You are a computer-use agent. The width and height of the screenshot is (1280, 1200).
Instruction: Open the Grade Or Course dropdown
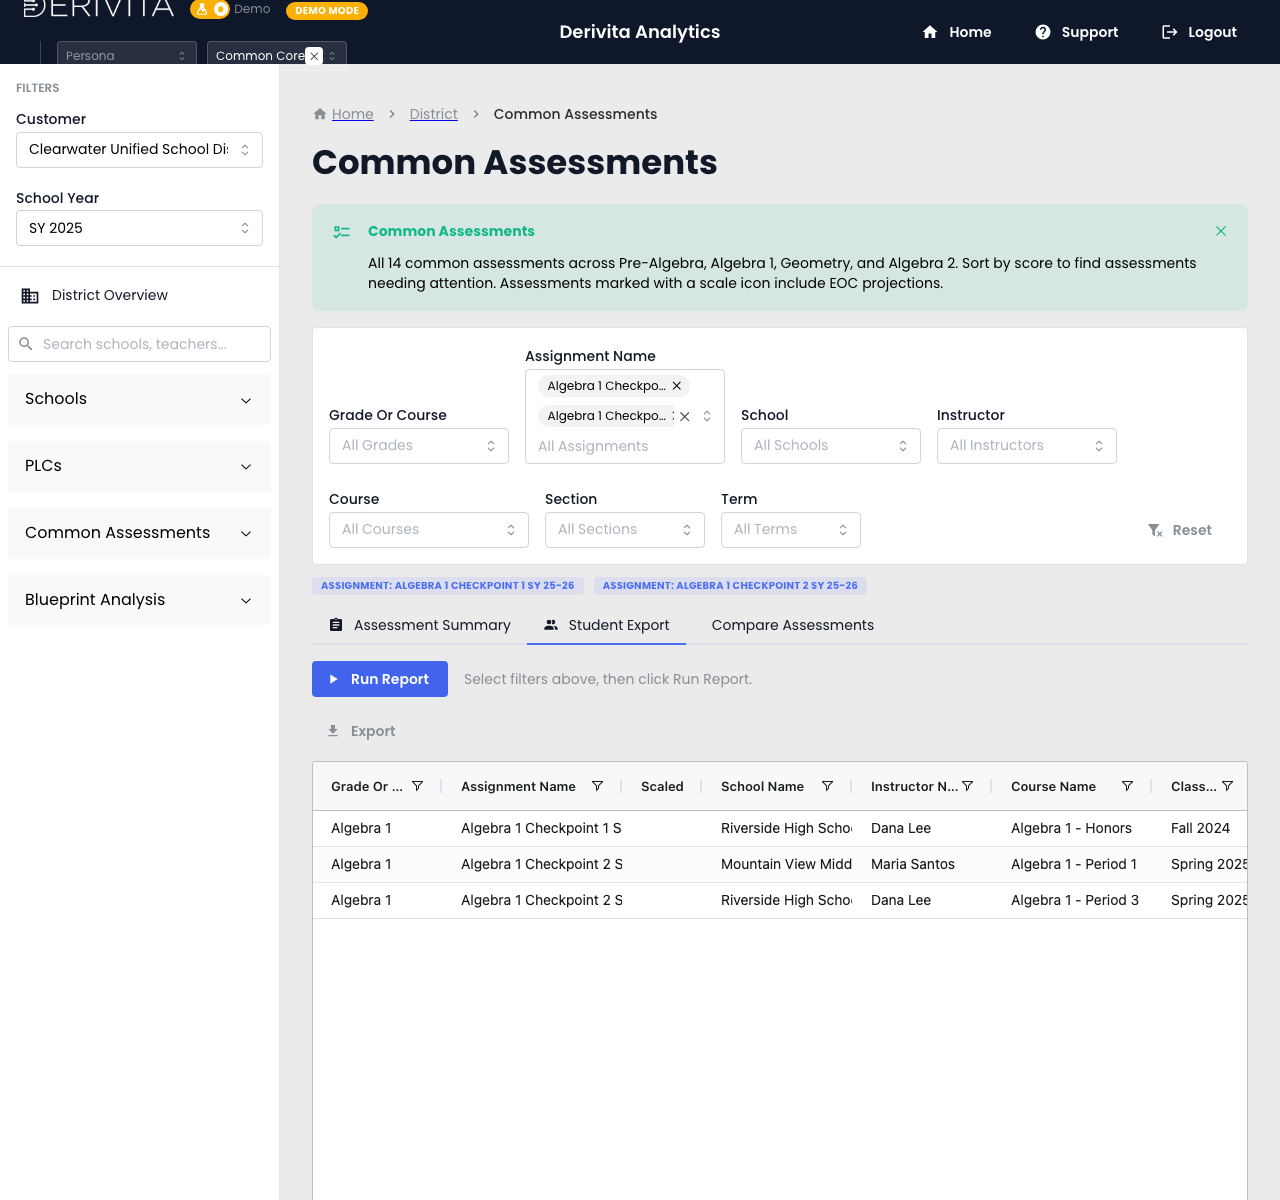coord(419,446)
